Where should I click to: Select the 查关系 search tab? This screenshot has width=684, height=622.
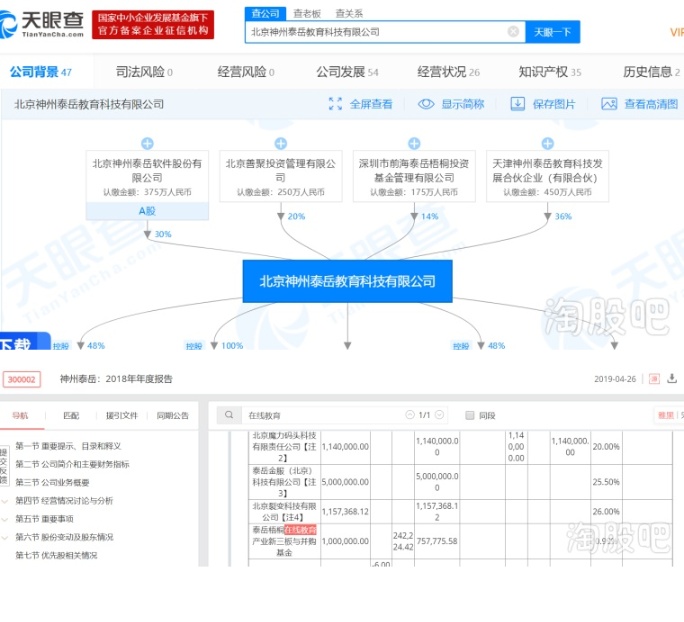click(349, 14)
